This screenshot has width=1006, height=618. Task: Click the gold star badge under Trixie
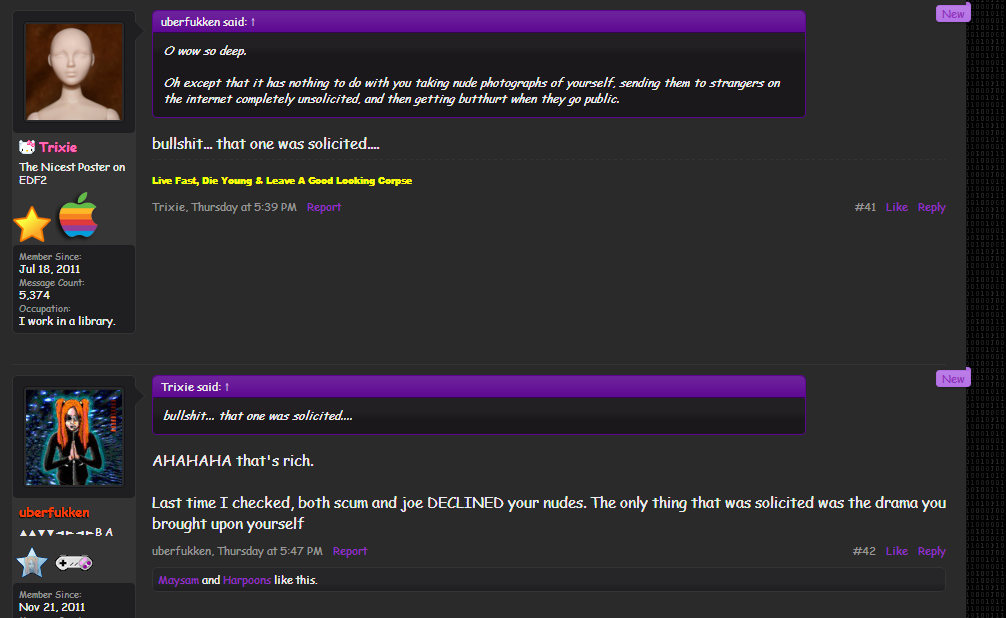pos(32,224)
